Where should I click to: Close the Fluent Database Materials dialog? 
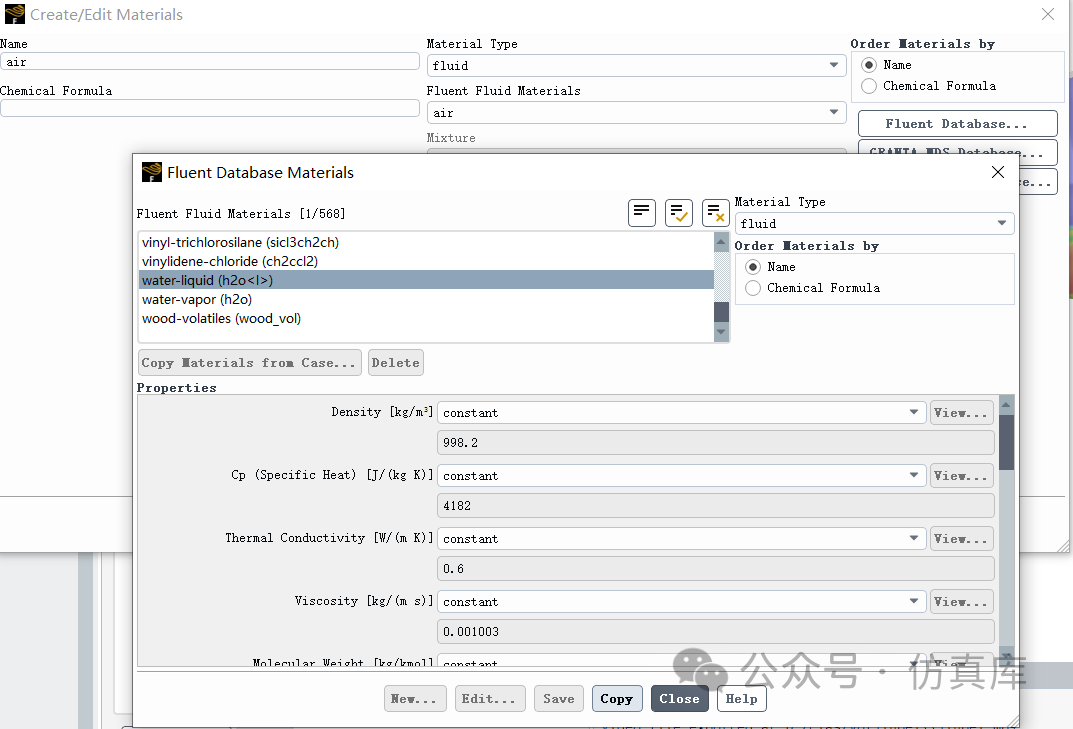998,172
